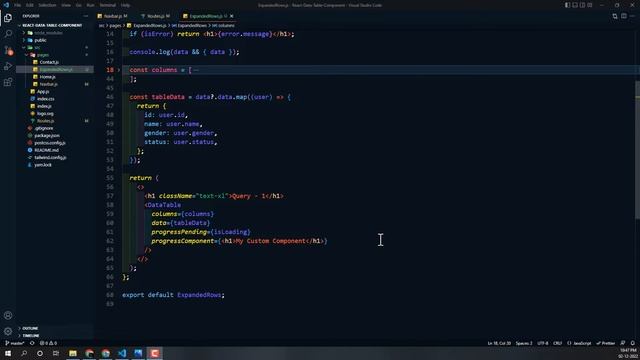Open Home.js in explorer

tap(47, 77)
